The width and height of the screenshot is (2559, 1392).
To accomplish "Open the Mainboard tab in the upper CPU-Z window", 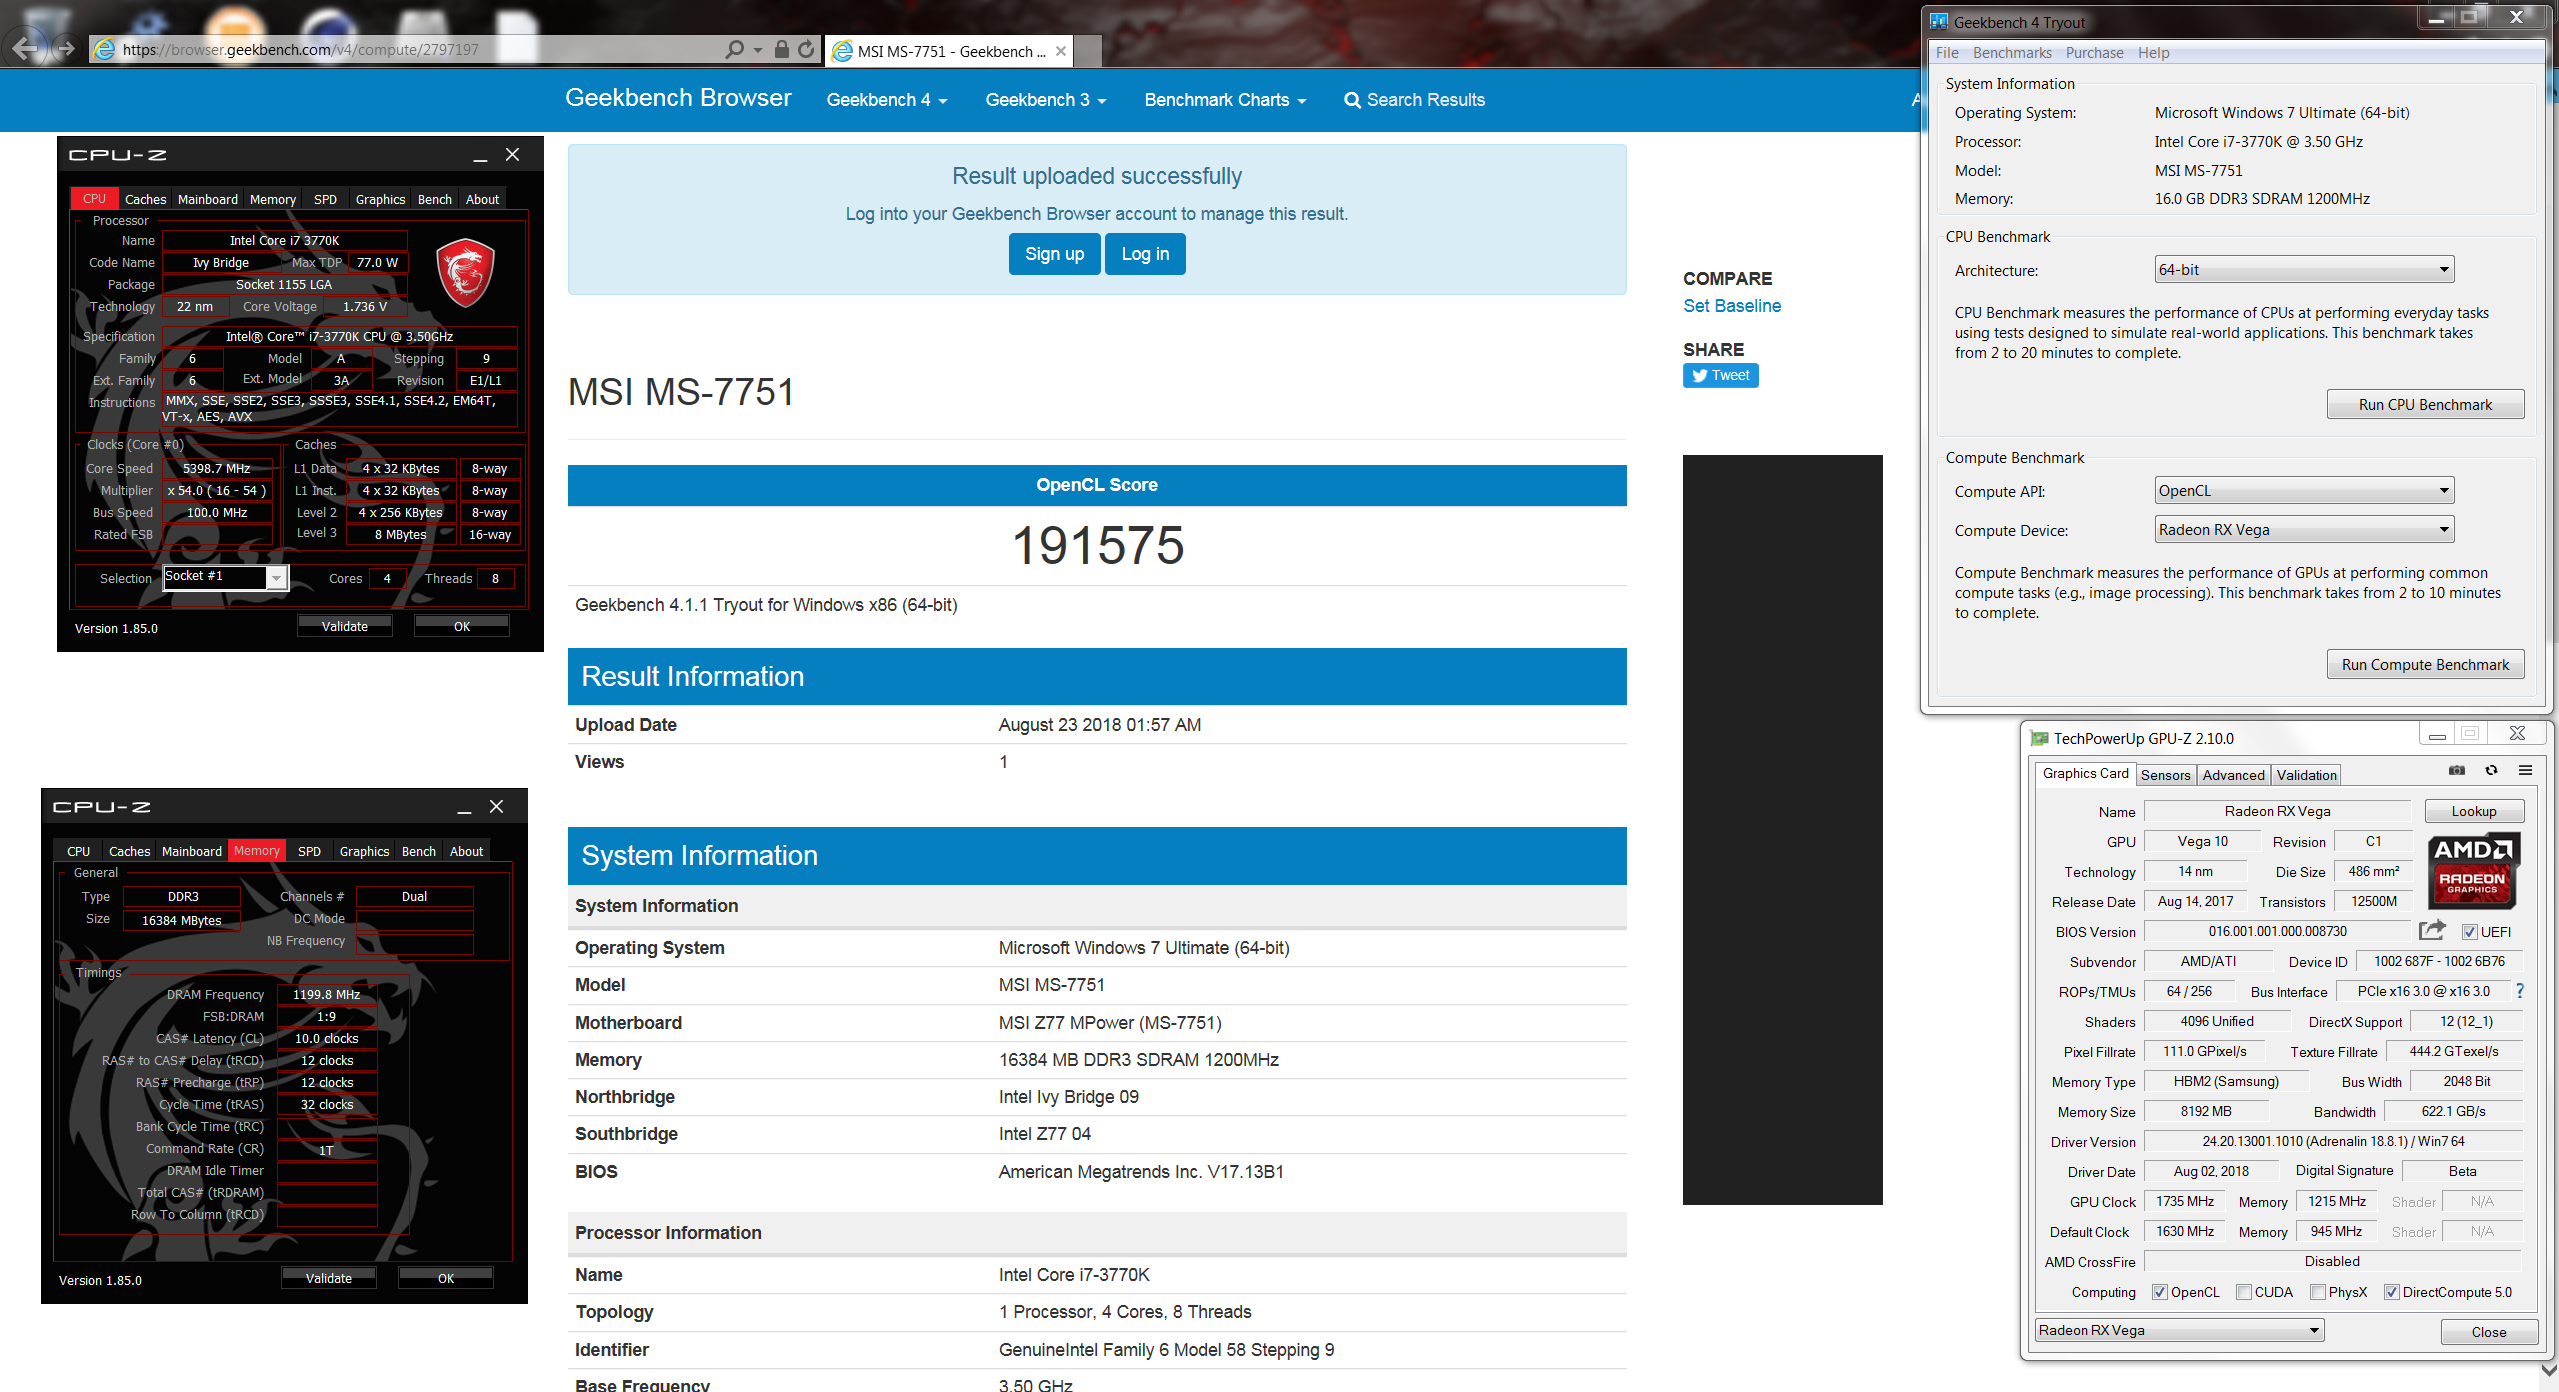I will tap(208, 199).
